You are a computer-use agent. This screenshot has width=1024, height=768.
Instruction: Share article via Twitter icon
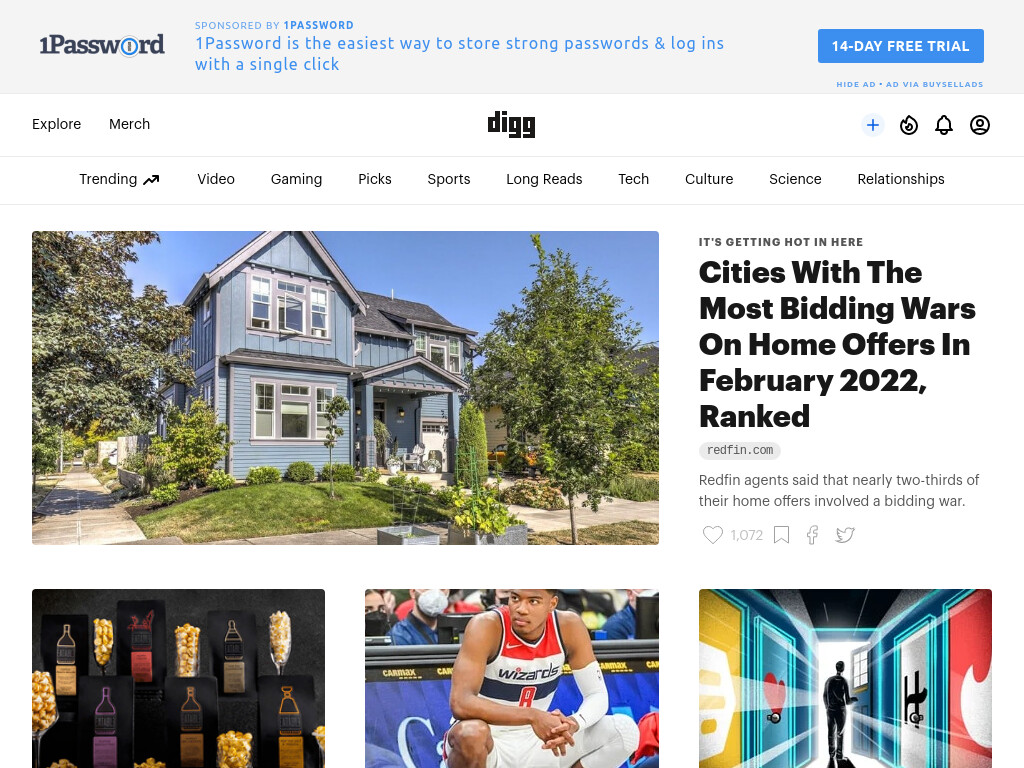point(845,535)
